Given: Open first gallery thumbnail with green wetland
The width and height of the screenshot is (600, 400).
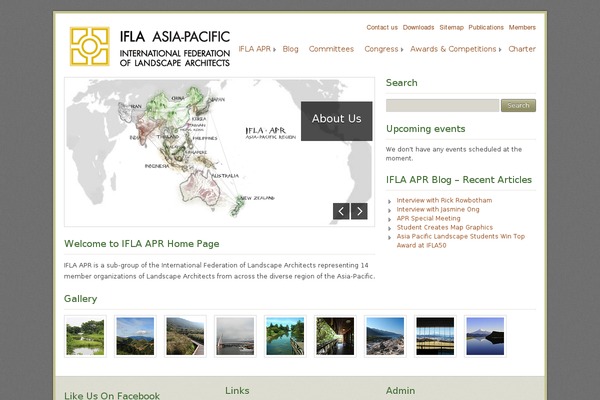Looking at the screenshot, I should pyautogui.click(x=85, y=336).
